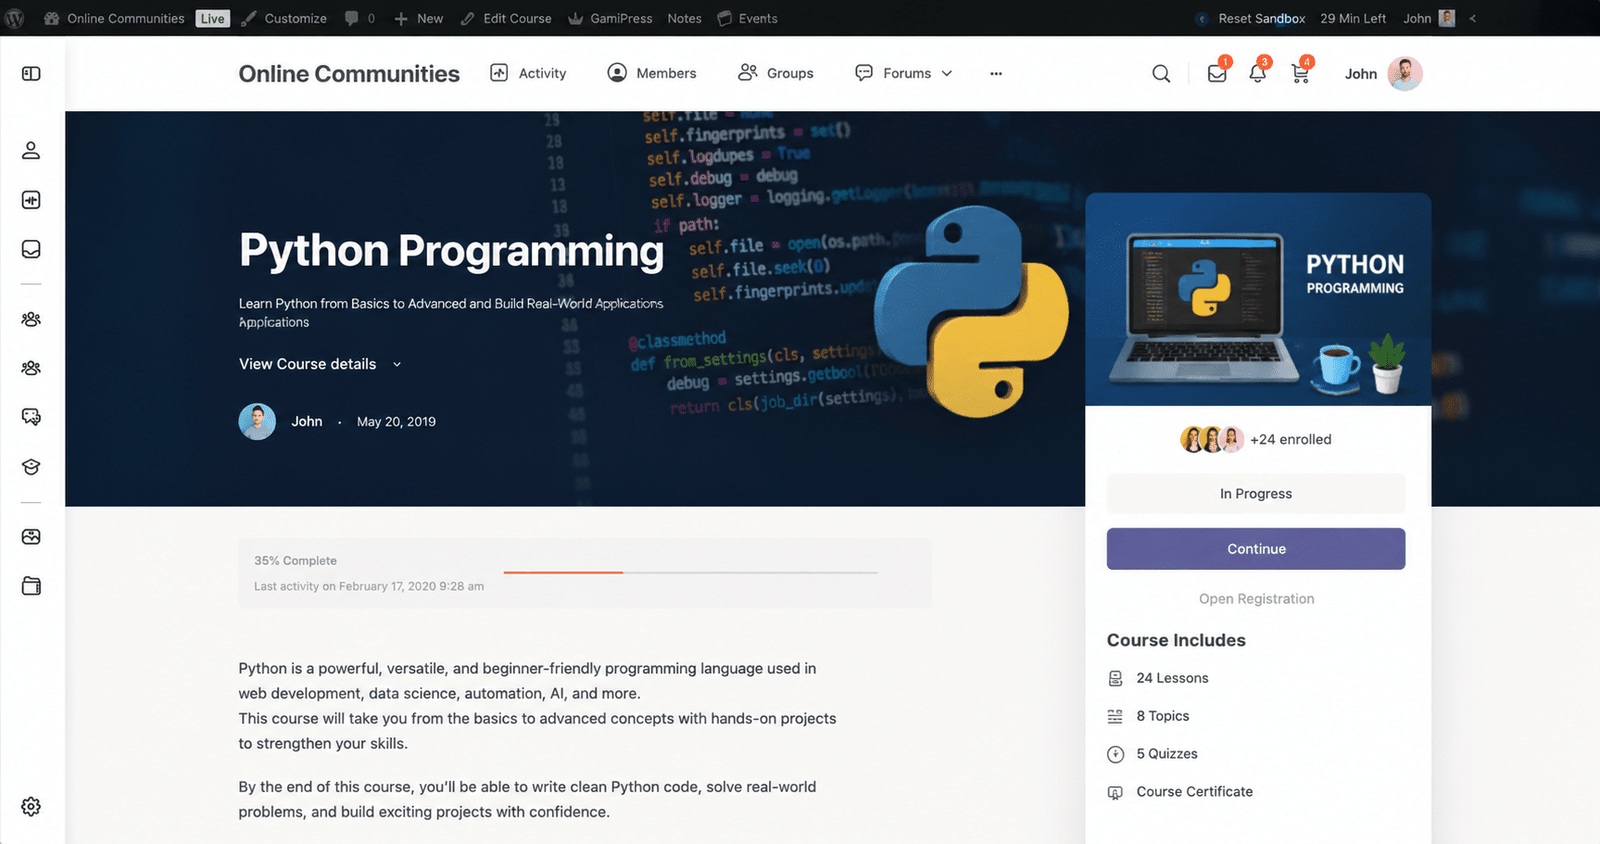The width and height of the screenshot is (1600, 844).
Task: Open the New content menu
Action: click(x=419, y=18)
